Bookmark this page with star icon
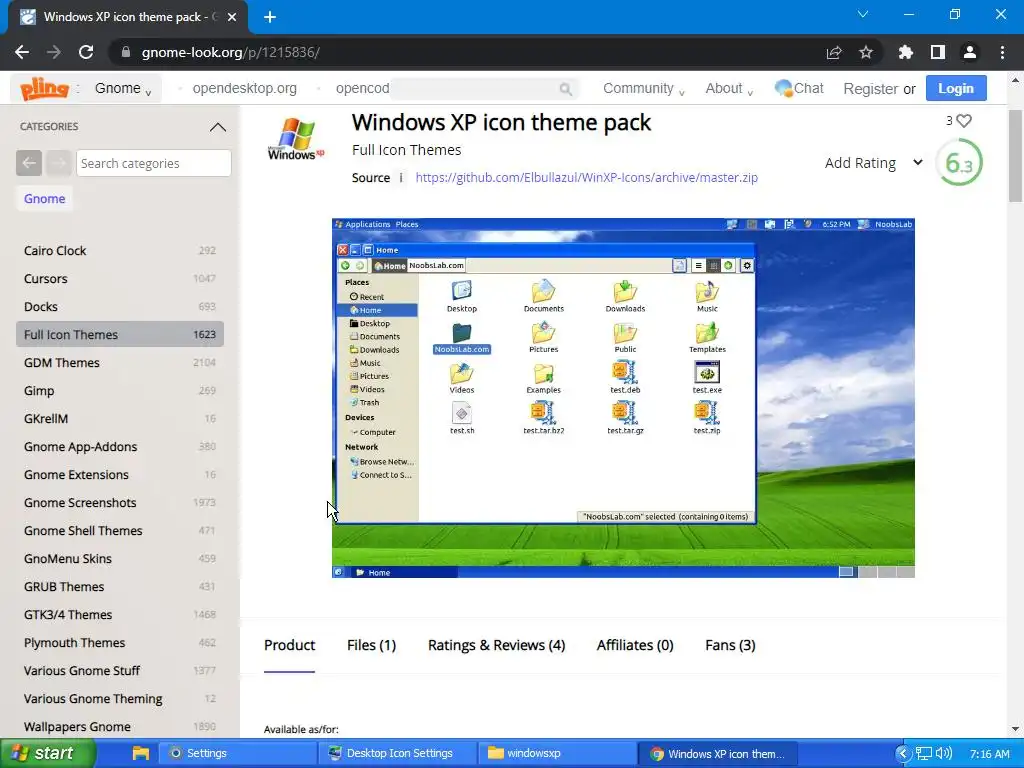1024x768 pixels. (866, 52)
